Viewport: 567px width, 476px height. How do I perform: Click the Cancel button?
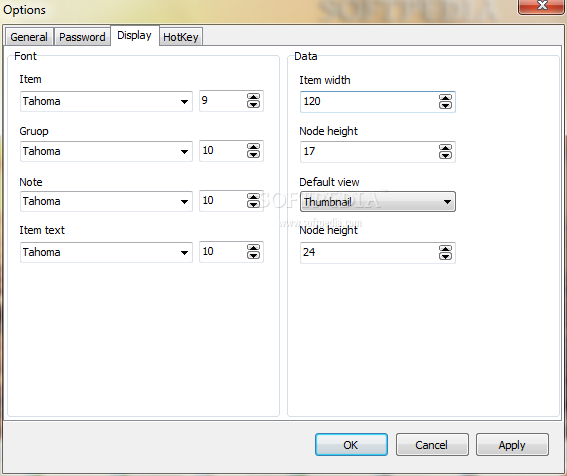coord(432,445)
